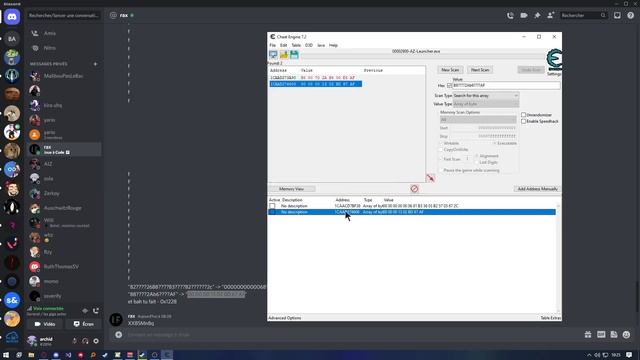Open Windows Start menu
Image resolution: width=640 pixels, height=360 pixels.
tap(6, 355)
